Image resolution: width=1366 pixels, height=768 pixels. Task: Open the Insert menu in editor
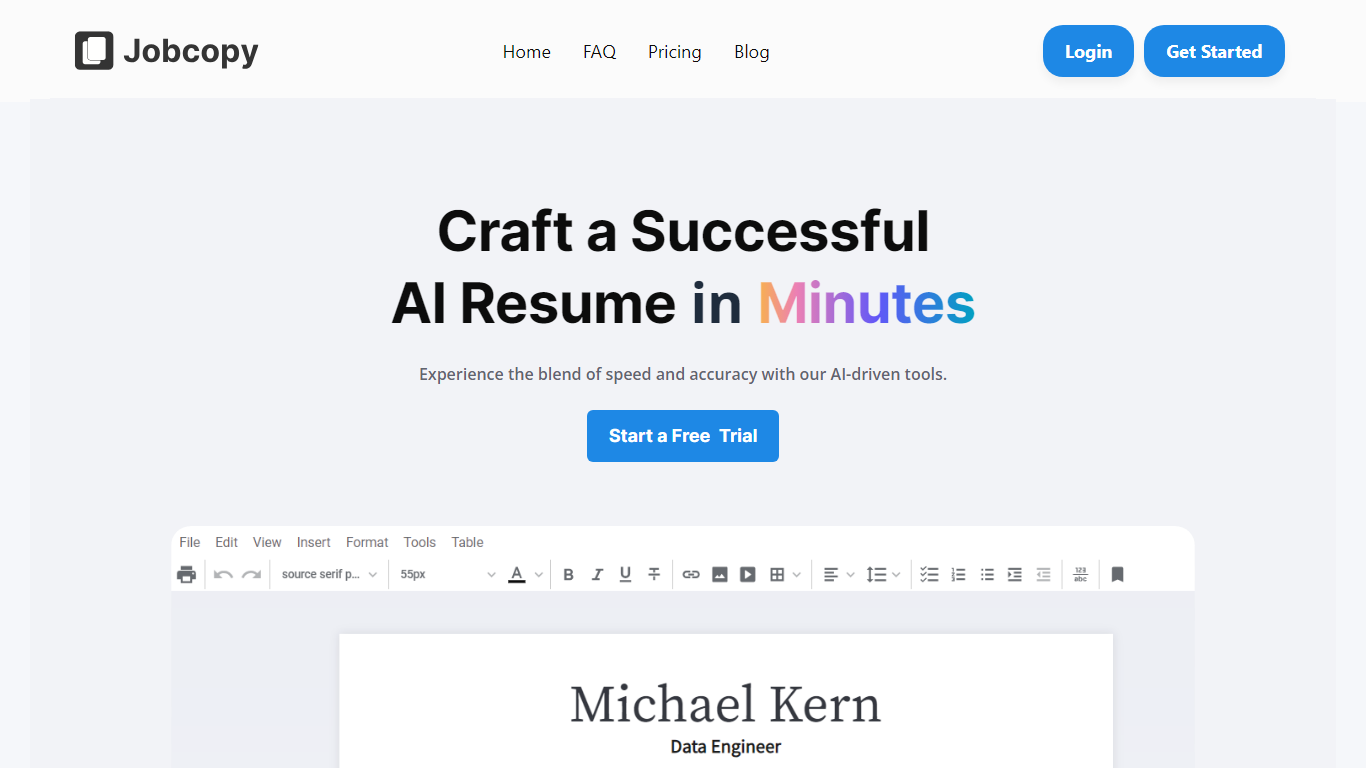coord(313,542)
